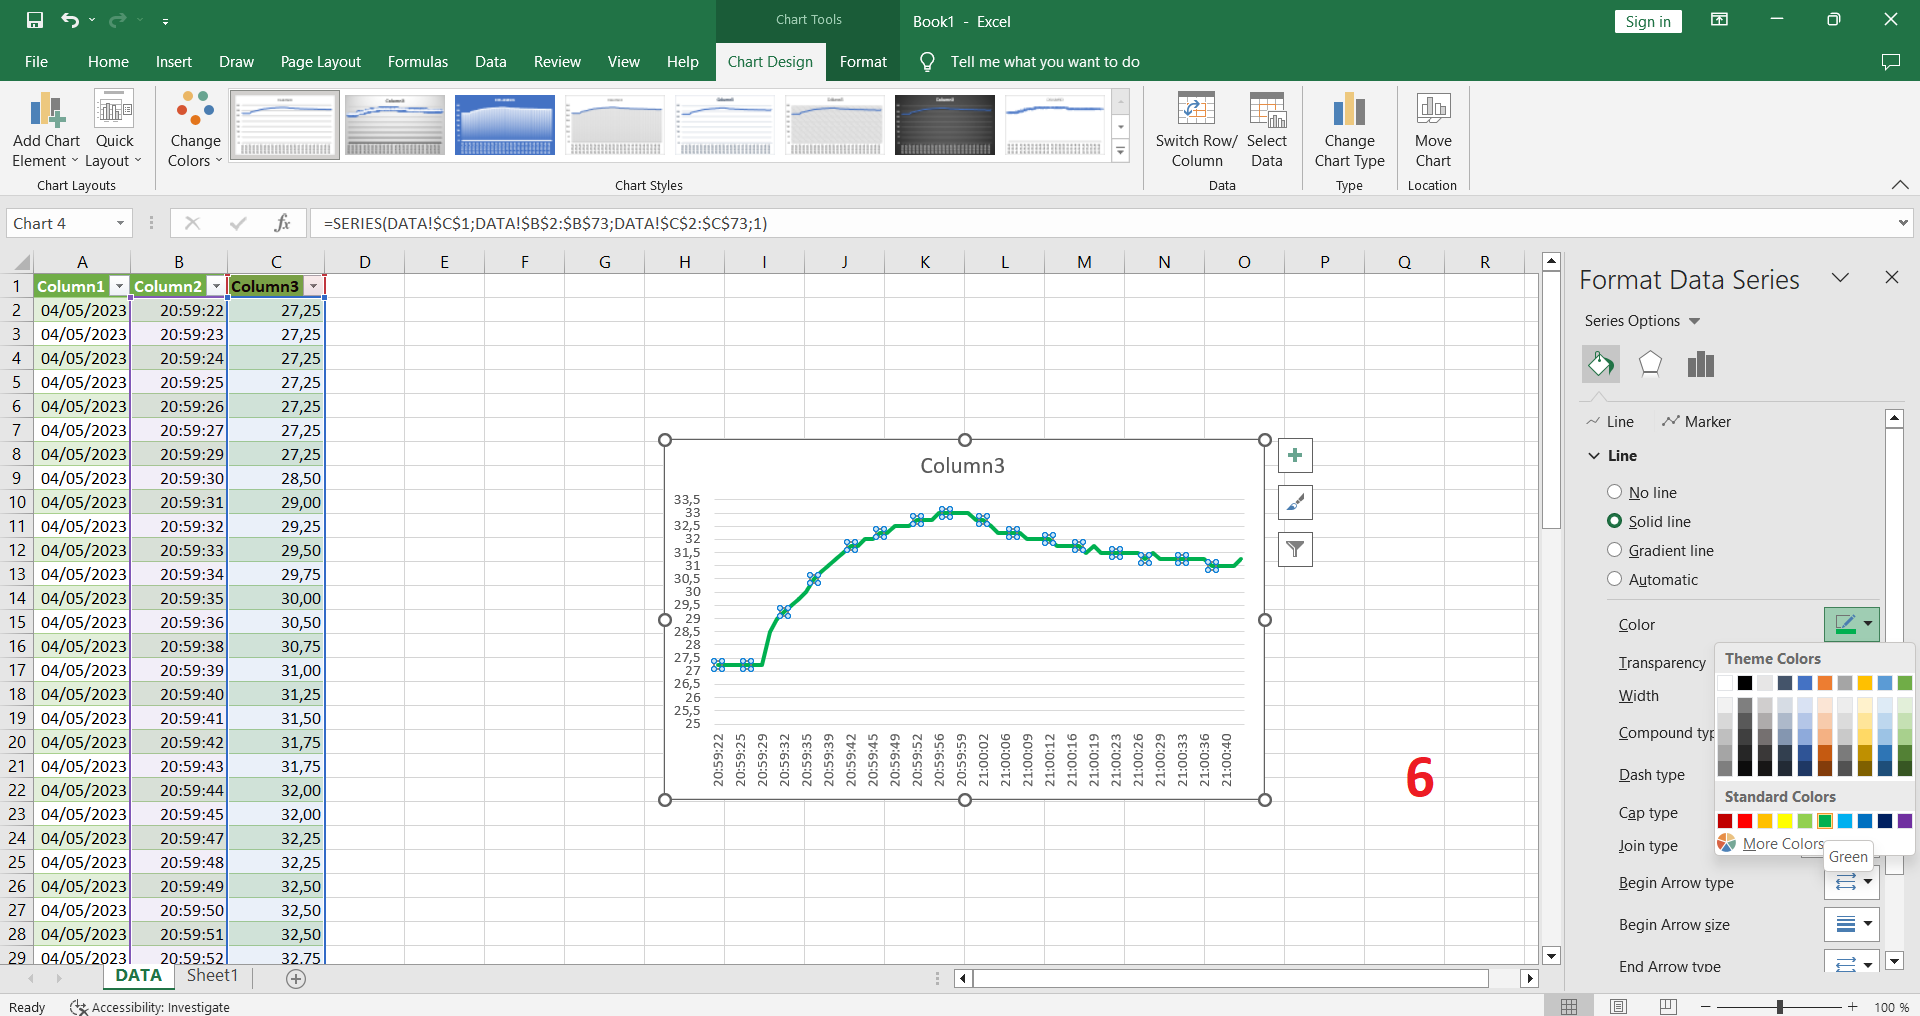This screenshot has height=1016, width=1920.
Task: Open the Series Options dropdown
Action: point(1694,321)
